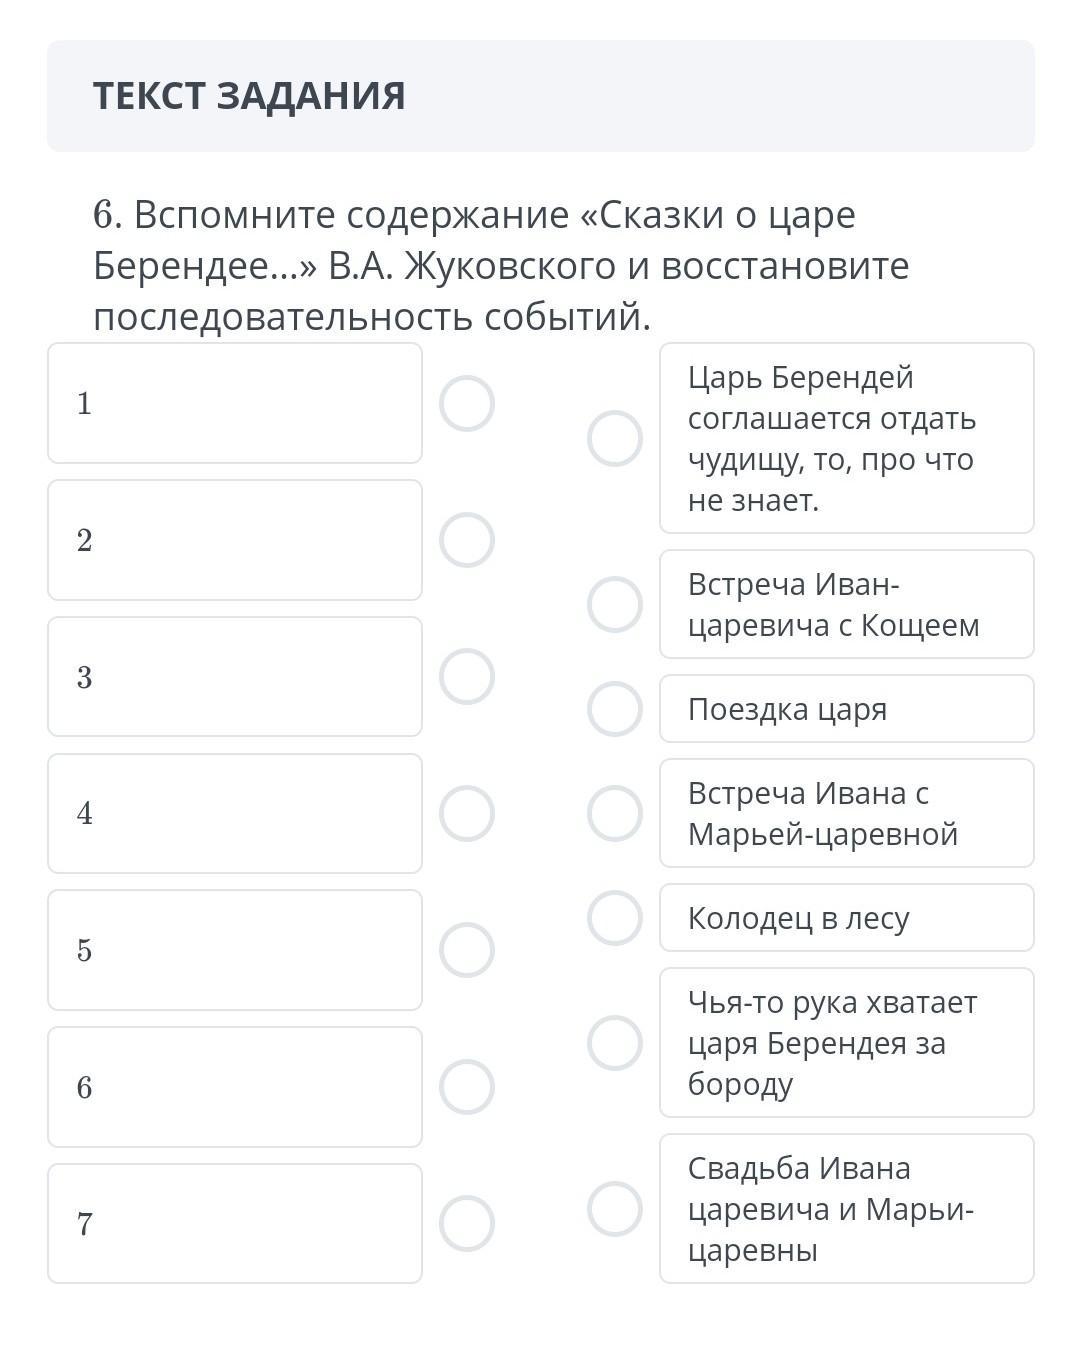Screen dimensions: 1080x1368
Task: Click the circle beside 'Свадьба Ивана царевича' option
Action: pyautogui.click(x=615, y=1209)
